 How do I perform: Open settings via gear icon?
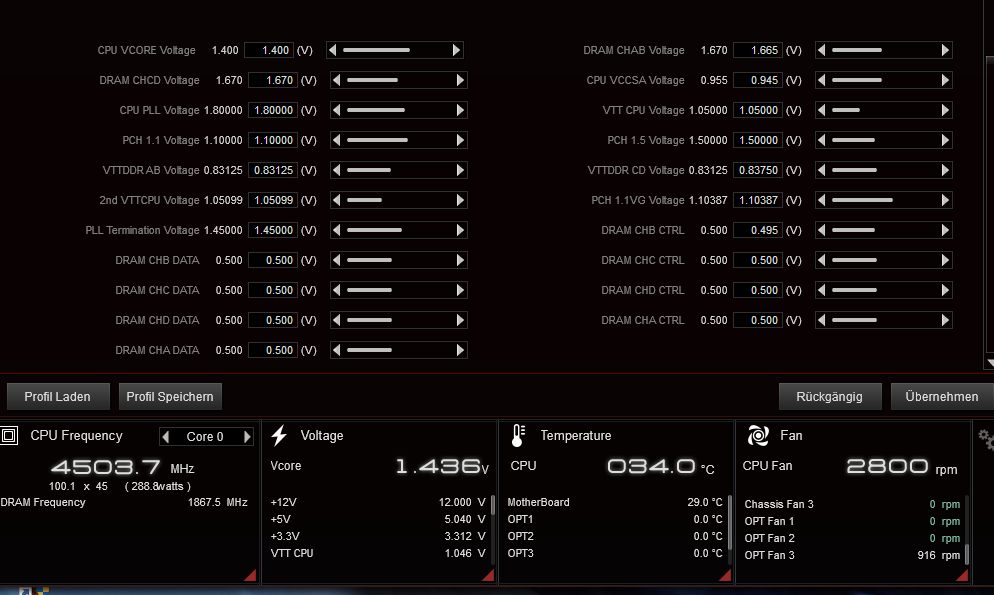click(986, 438)
